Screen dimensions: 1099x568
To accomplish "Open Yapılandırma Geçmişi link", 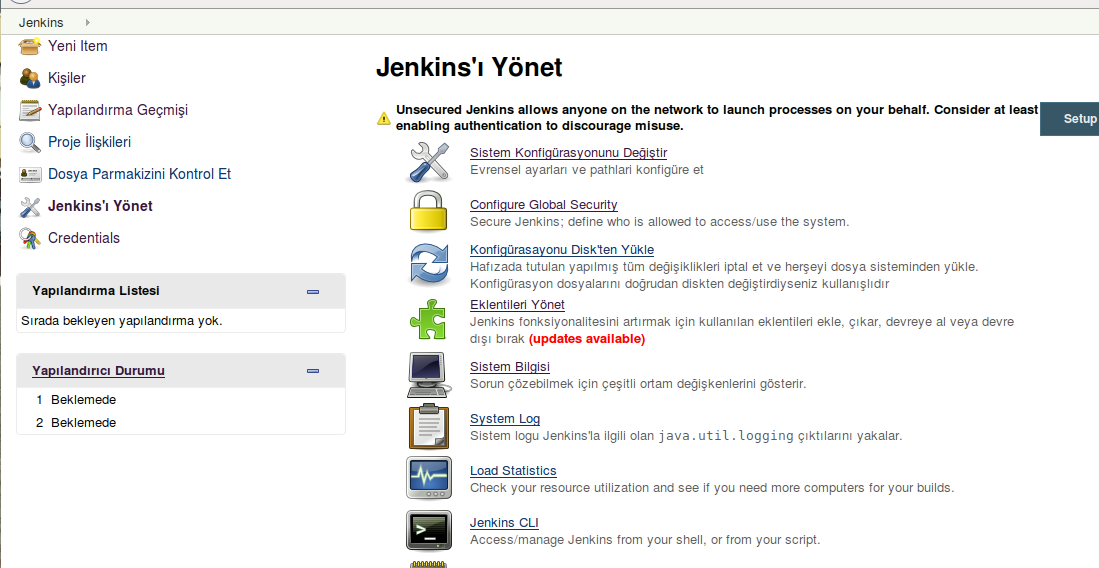I will (118, 110).
